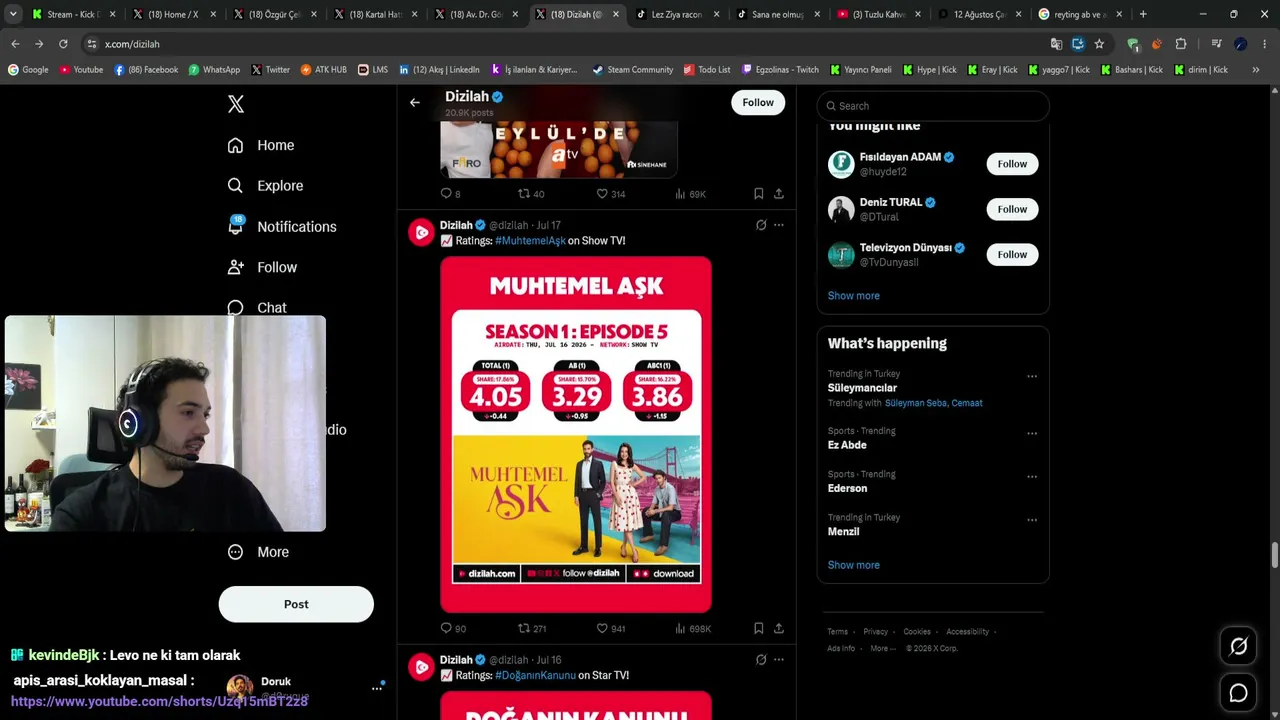The width and height of the screenshot is (1280, 720).
Task: Open the WhatsApp bookmark
Action: coord(214,70)
